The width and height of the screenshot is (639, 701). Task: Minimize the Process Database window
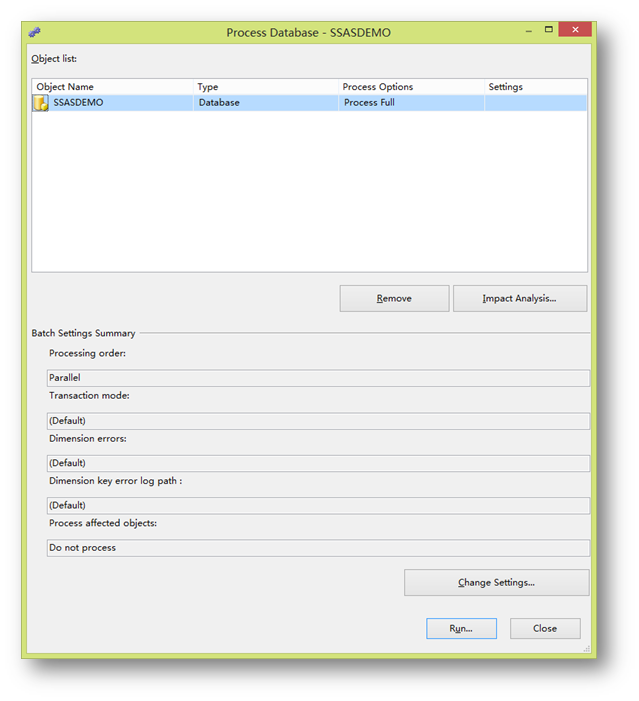(529, 30)
